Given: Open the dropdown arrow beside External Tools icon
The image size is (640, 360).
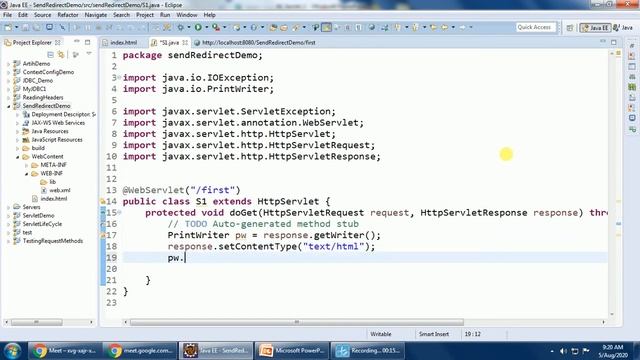Looking at the screenshot, I should point(224,27).
